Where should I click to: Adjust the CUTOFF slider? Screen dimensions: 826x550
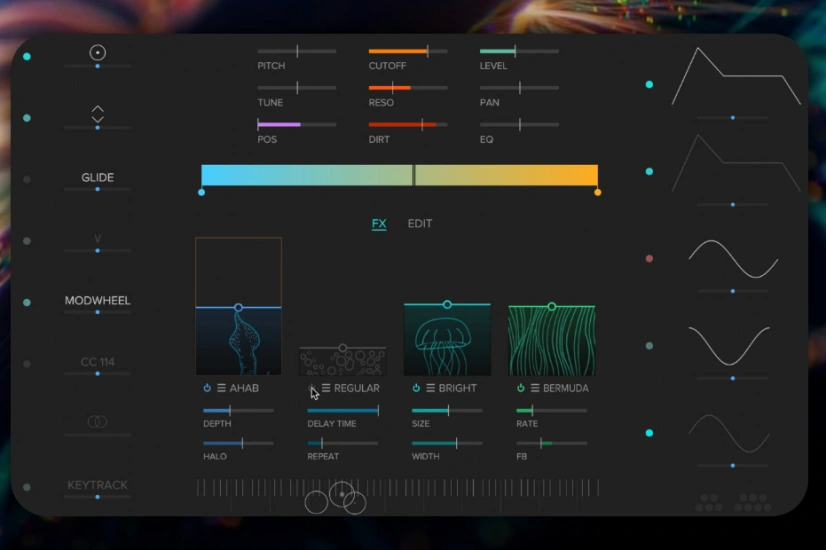(408, 51)
